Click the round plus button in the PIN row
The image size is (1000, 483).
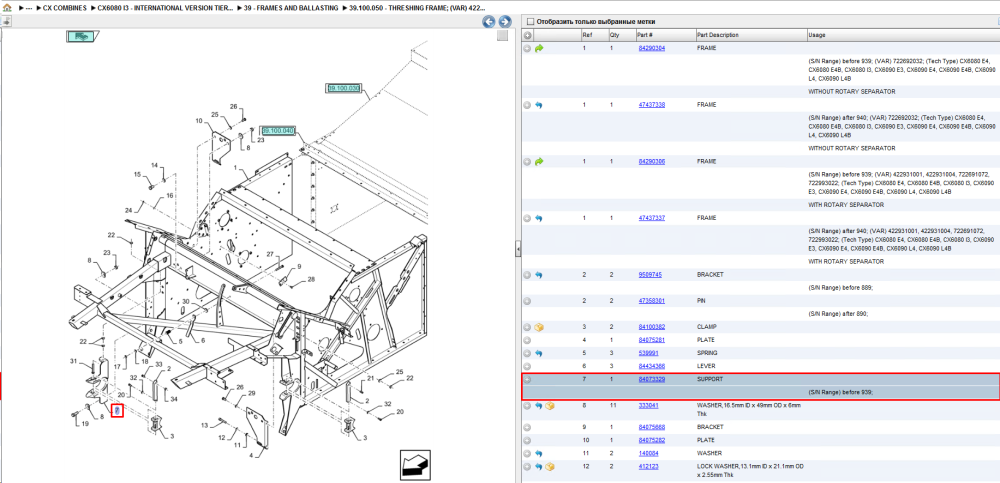[x=527, y=301]
